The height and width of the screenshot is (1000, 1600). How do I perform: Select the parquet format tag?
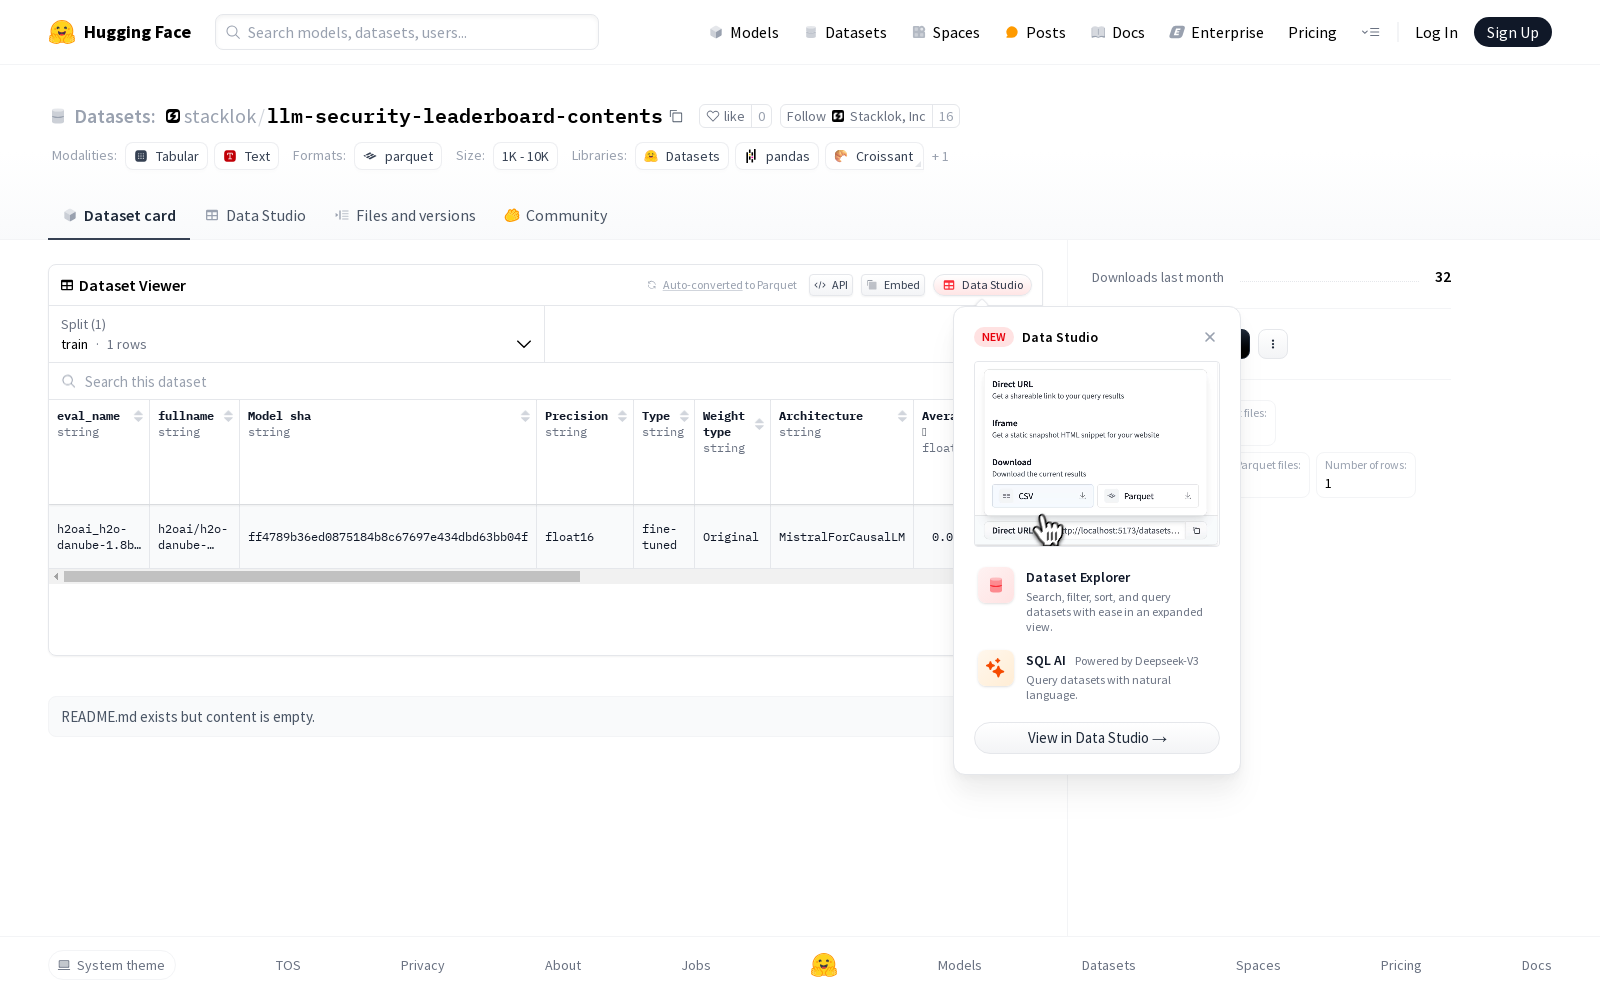[398, 156]
